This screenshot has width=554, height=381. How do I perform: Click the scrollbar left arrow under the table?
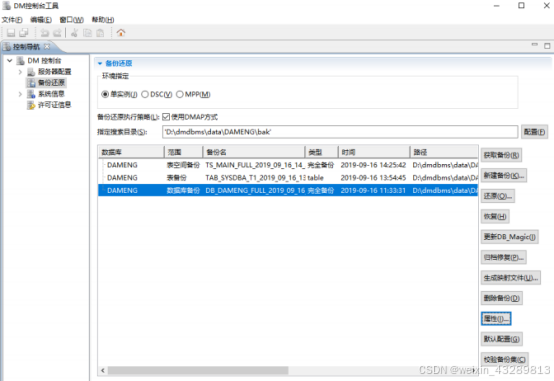point(103,370)
